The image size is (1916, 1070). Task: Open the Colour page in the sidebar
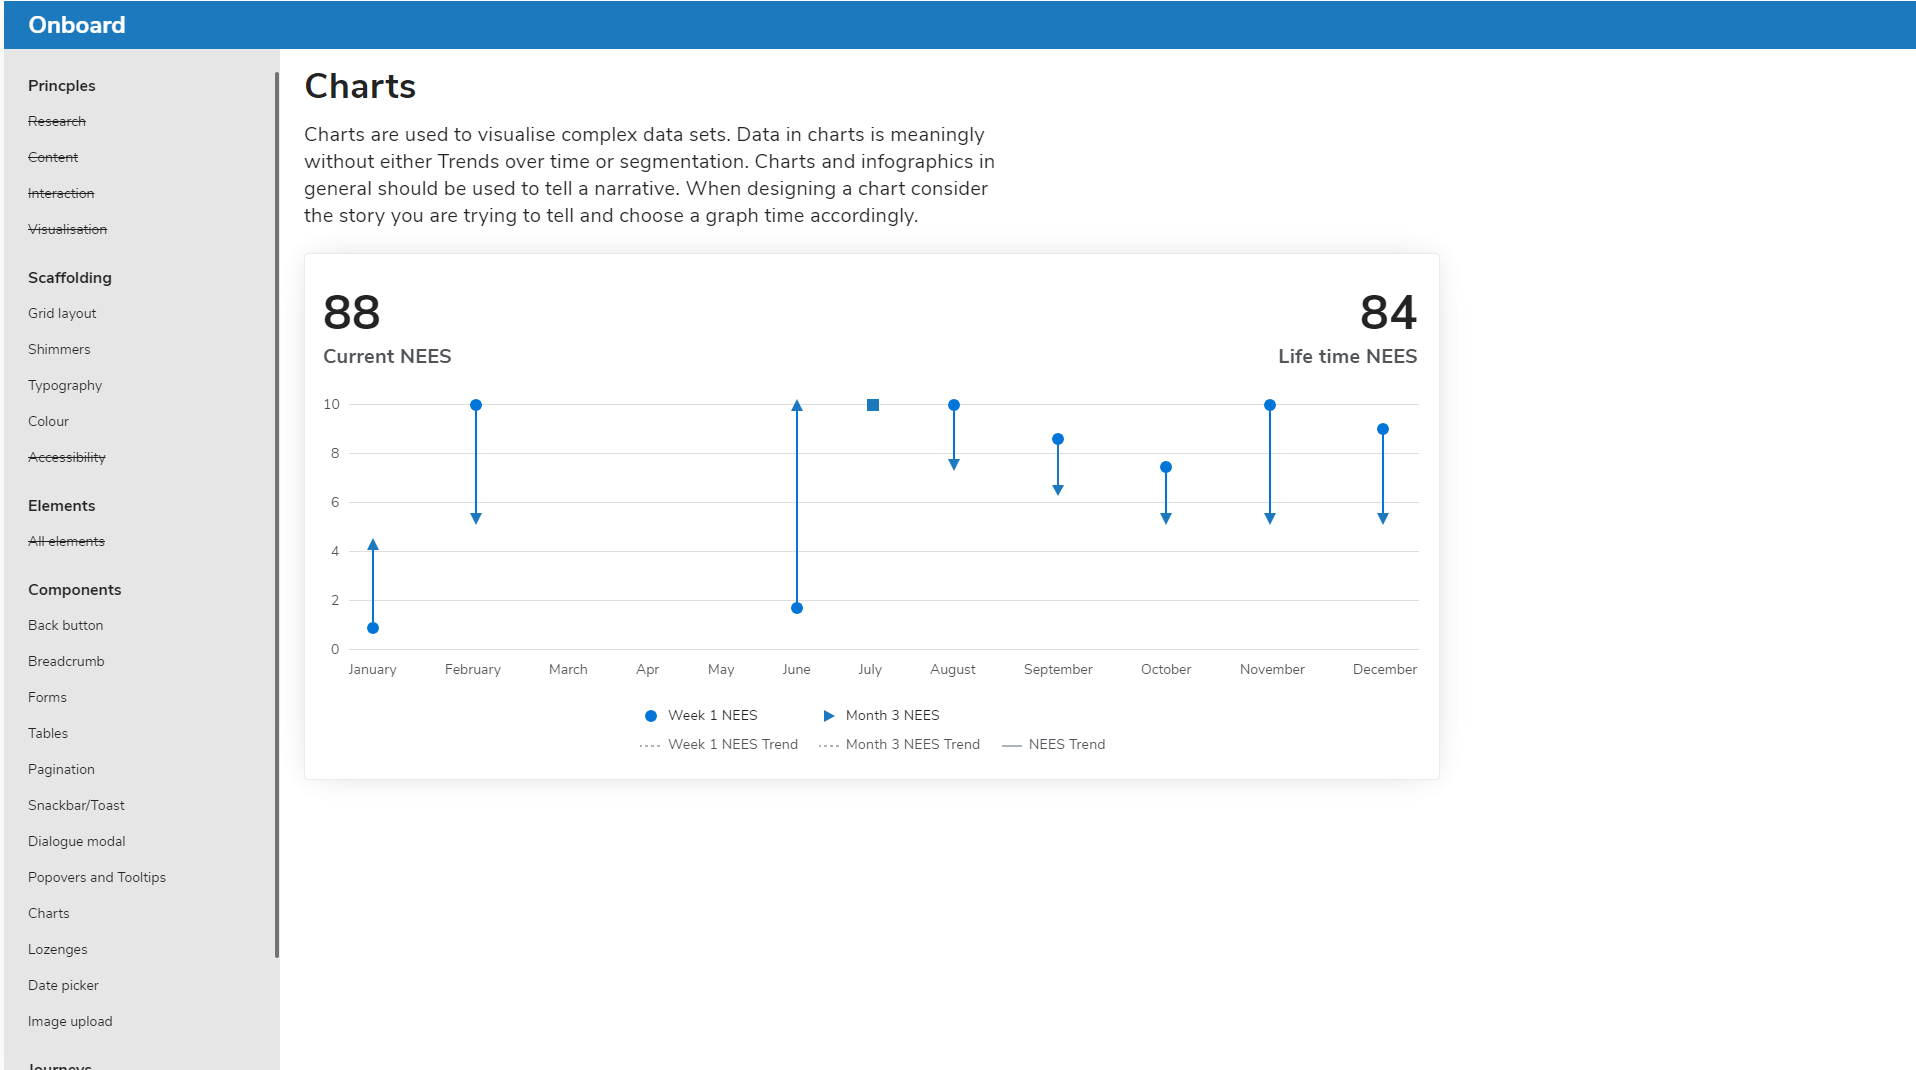click(x=48, y=421)
